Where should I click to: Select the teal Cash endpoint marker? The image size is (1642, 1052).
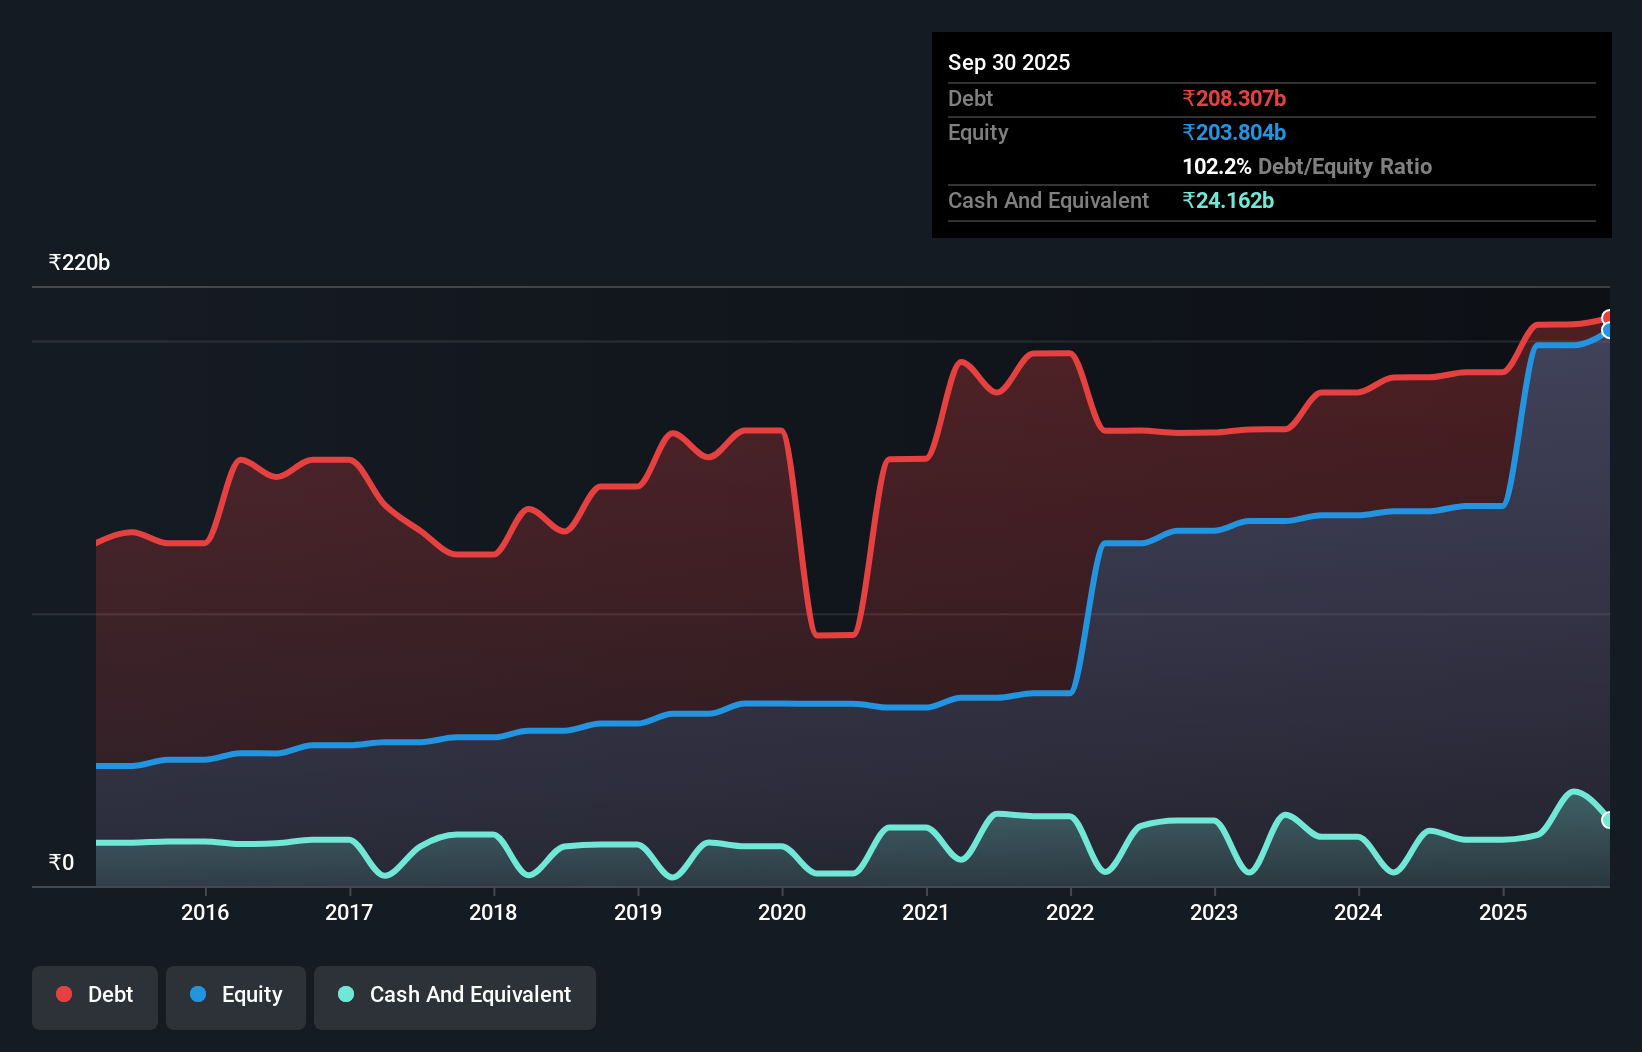click(x=1608, y=820)
